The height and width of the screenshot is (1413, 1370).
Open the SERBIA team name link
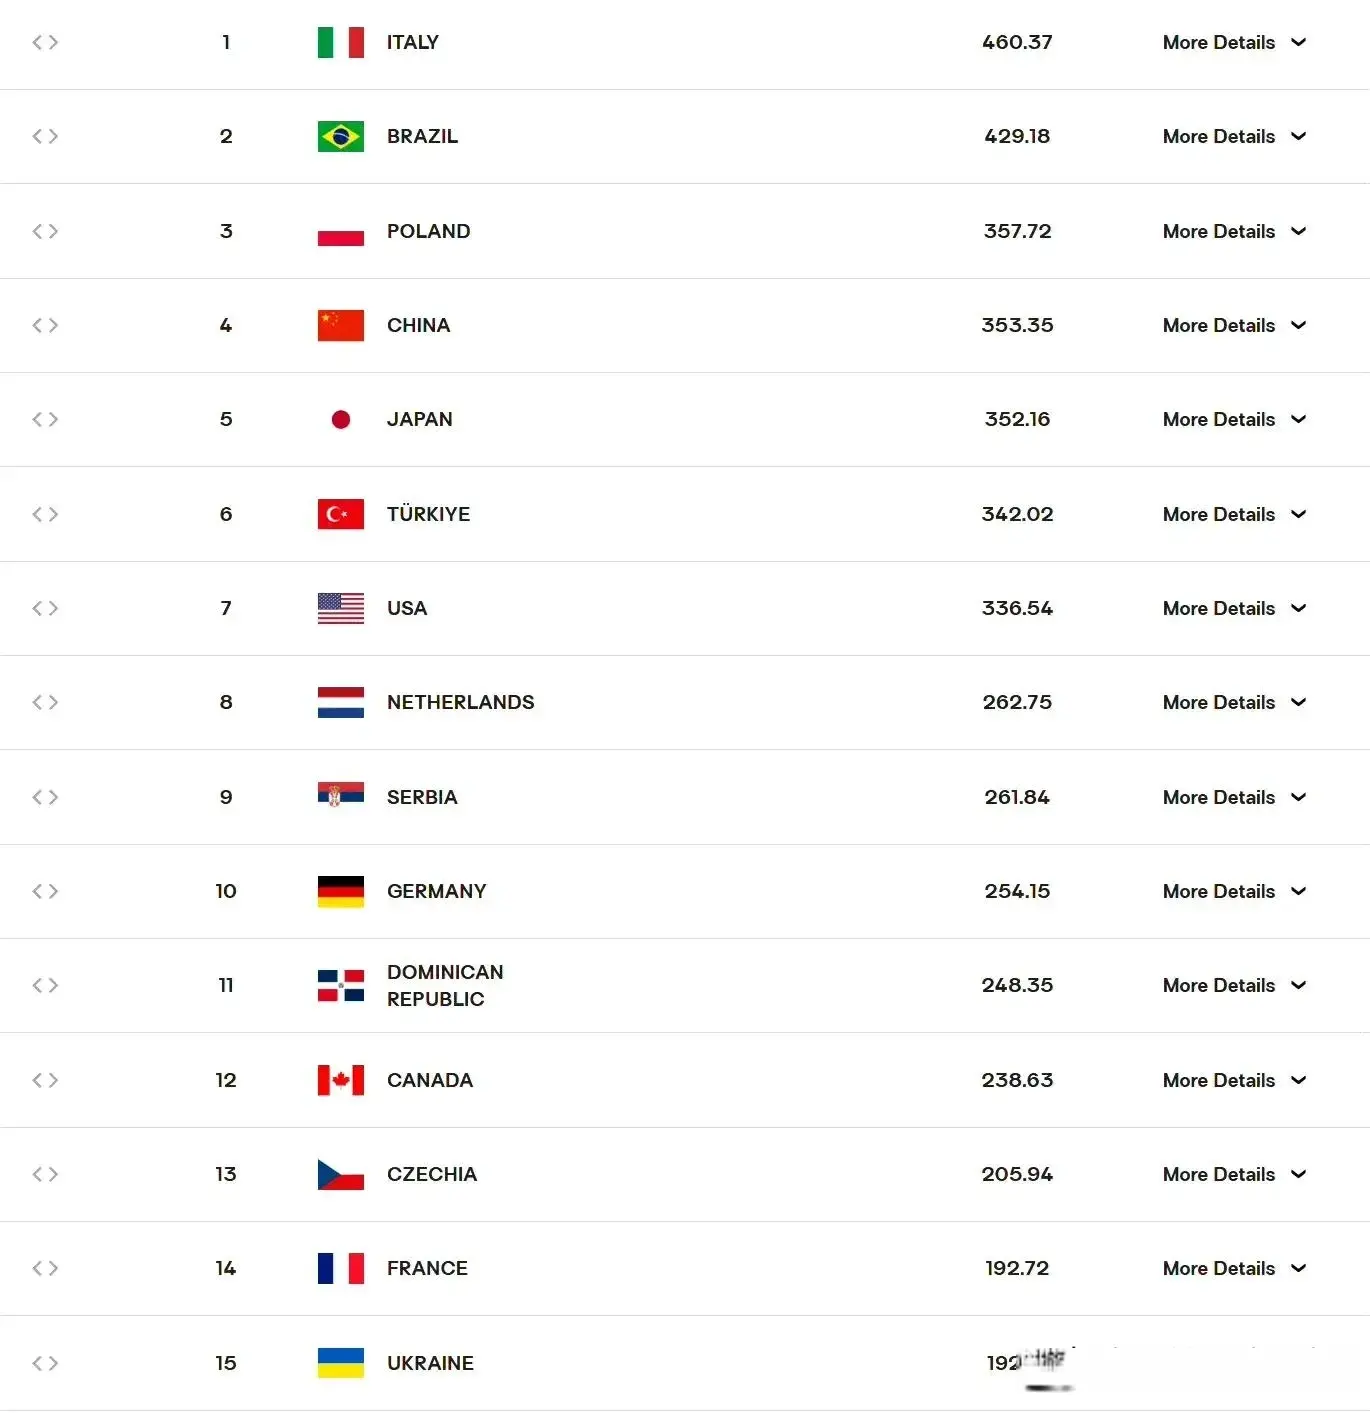(x=422, y=797)
